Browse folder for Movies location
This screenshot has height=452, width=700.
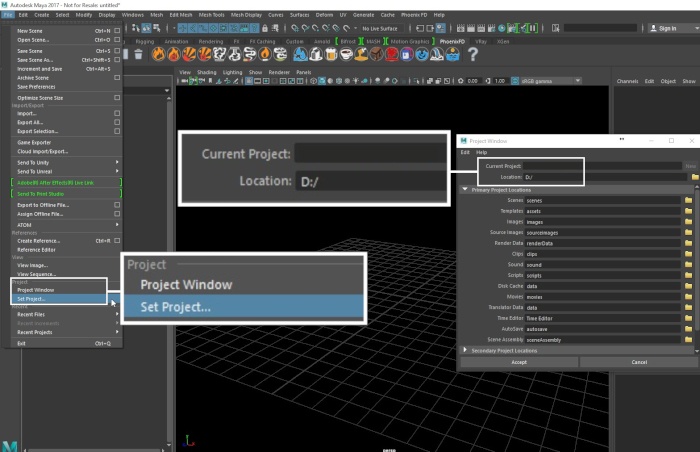pos(688,297)
